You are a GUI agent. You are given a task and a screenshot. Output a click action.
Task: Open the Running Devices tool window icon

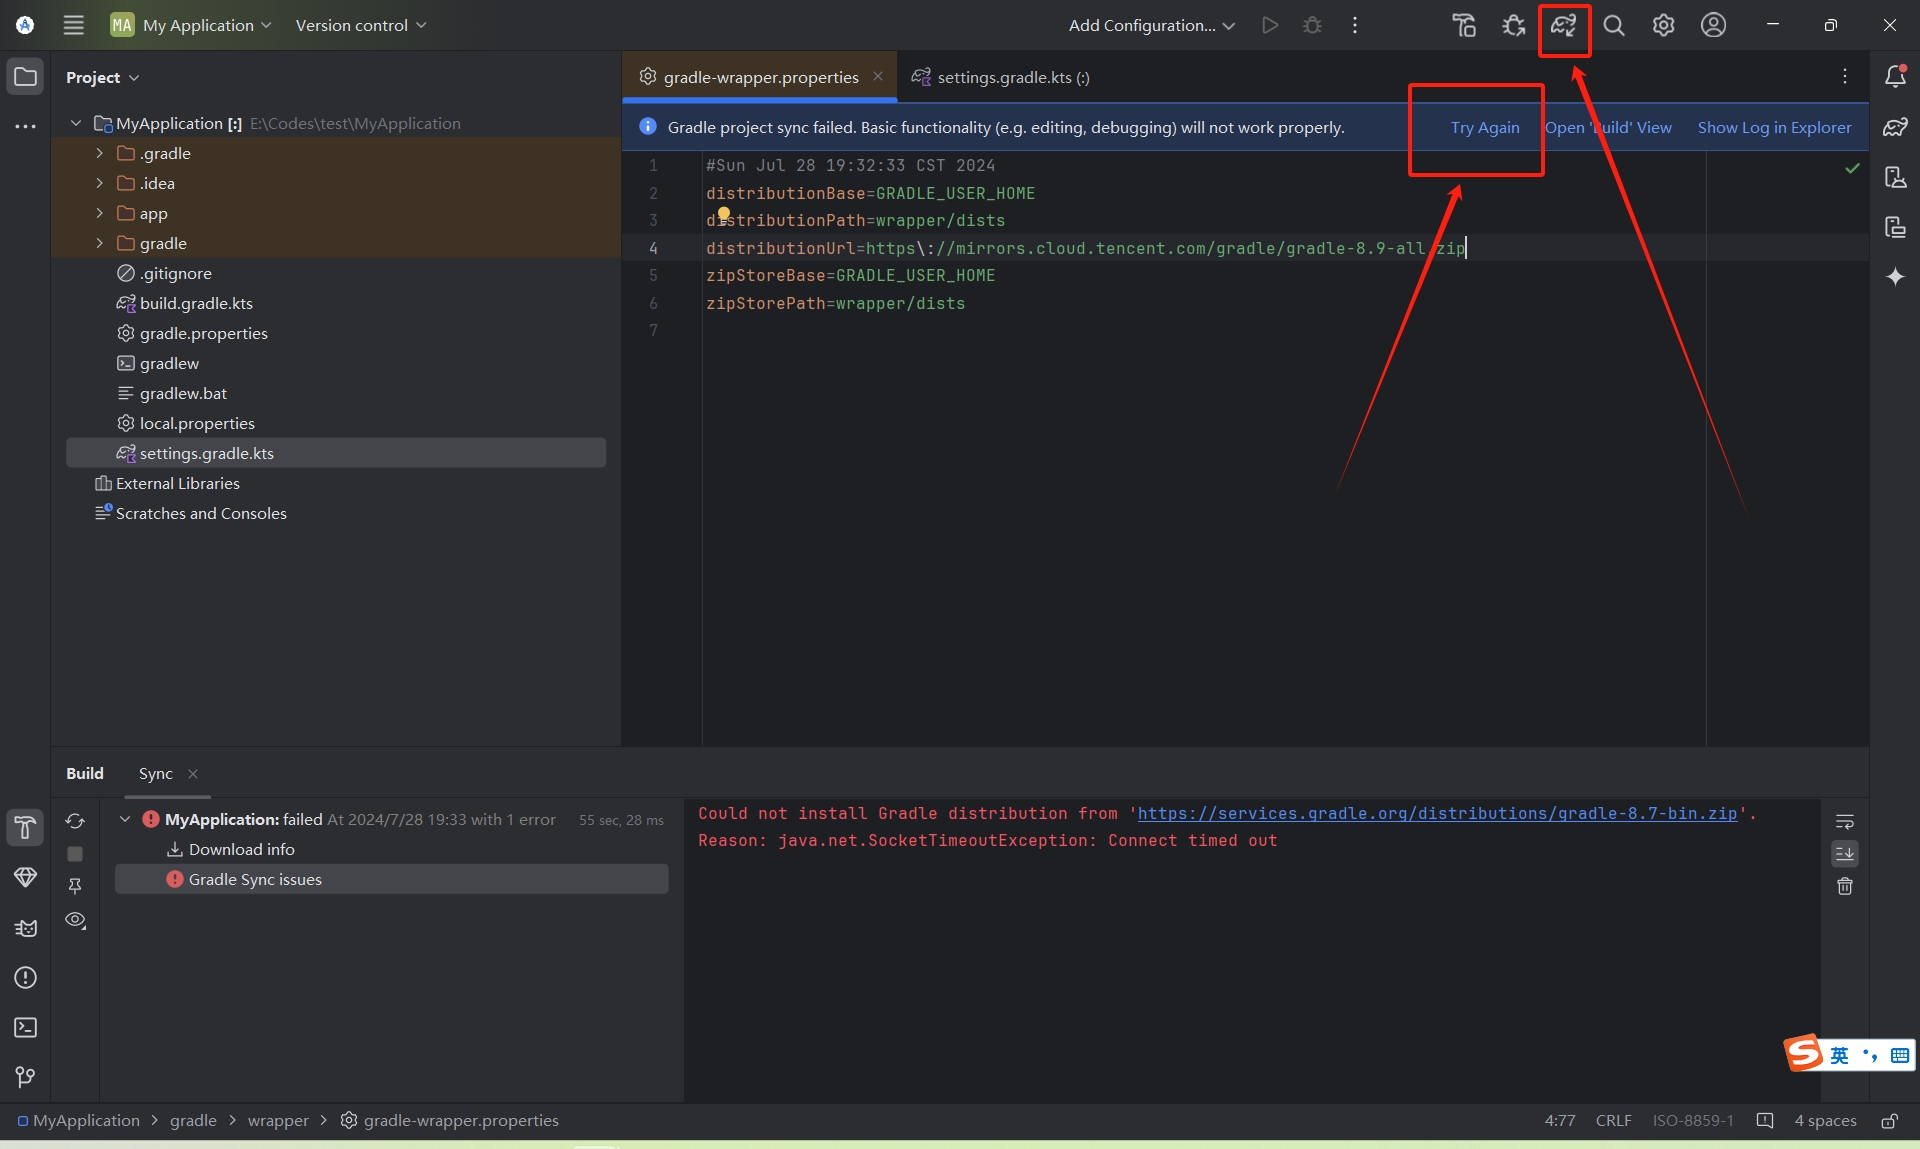tap(1895, 227)
